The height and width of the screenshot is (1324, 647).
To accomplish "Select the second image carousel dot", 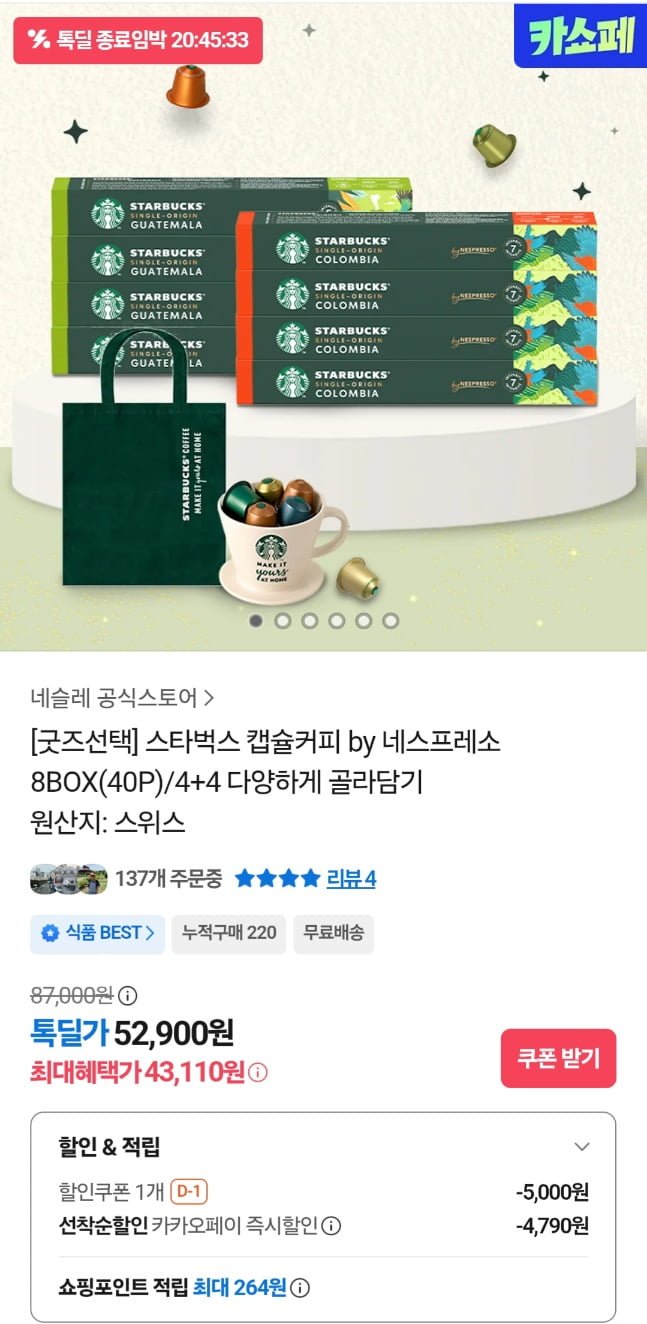I will [x=283, y=621].
